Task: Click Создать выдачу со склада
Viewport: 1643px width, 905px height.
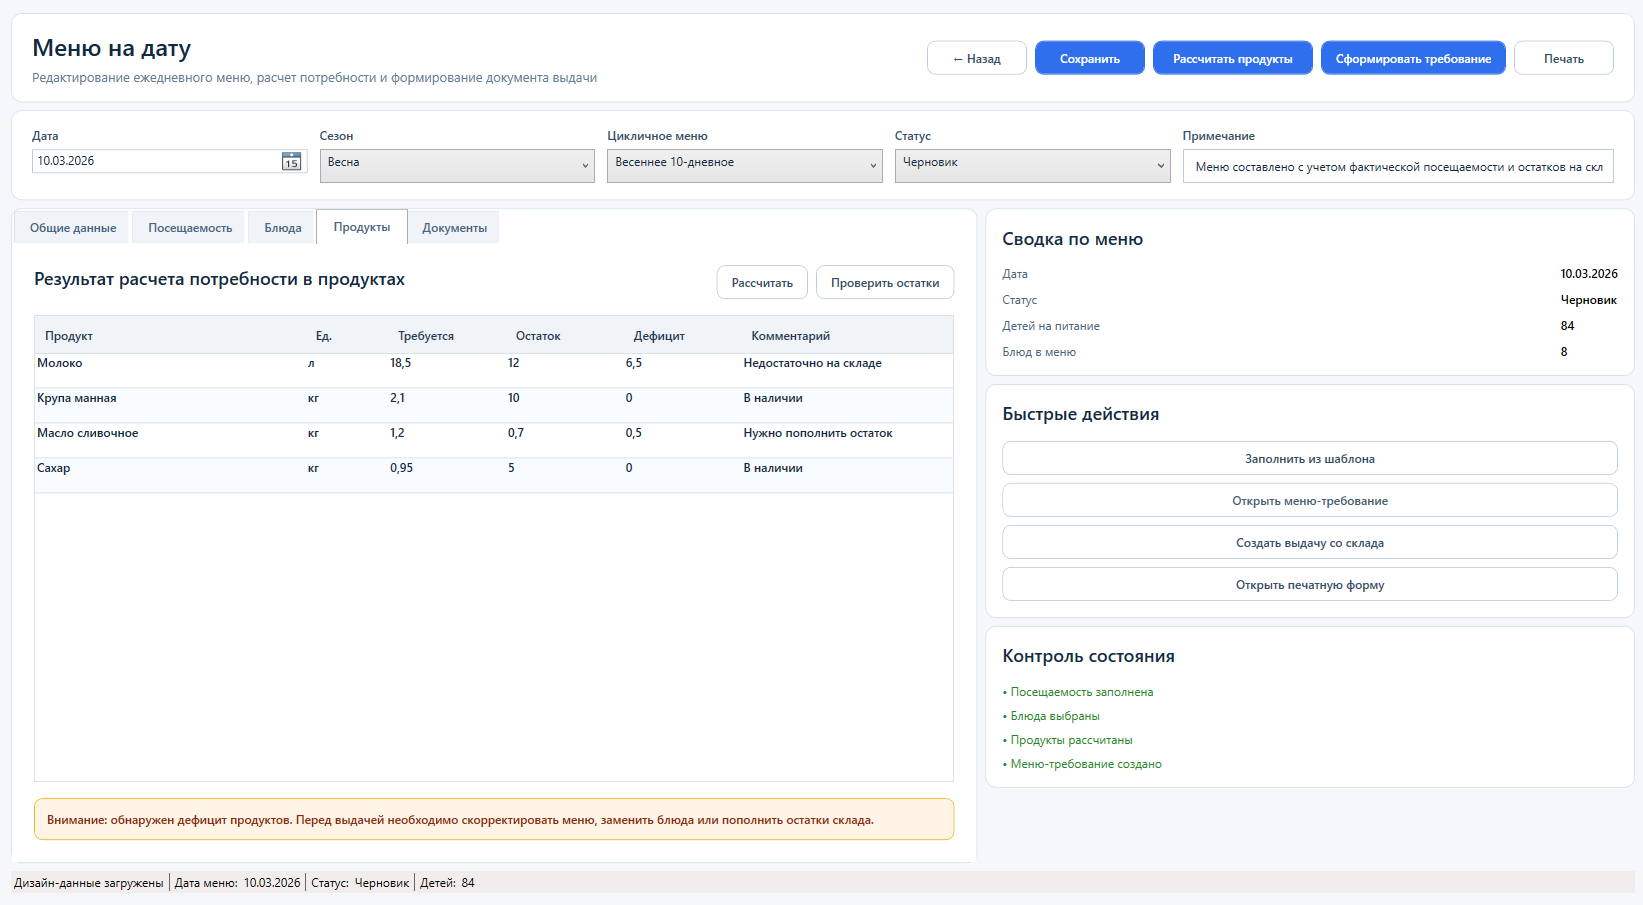Action: [x=1309, y=543]
